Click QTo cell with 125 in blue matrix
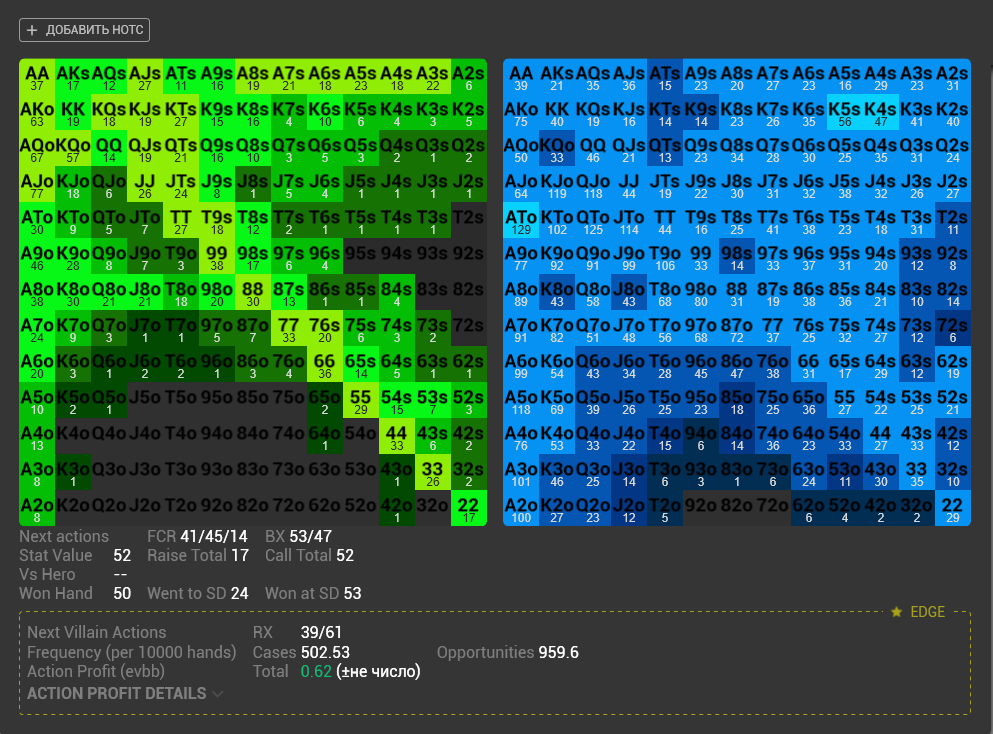 [x=593, y=220]
